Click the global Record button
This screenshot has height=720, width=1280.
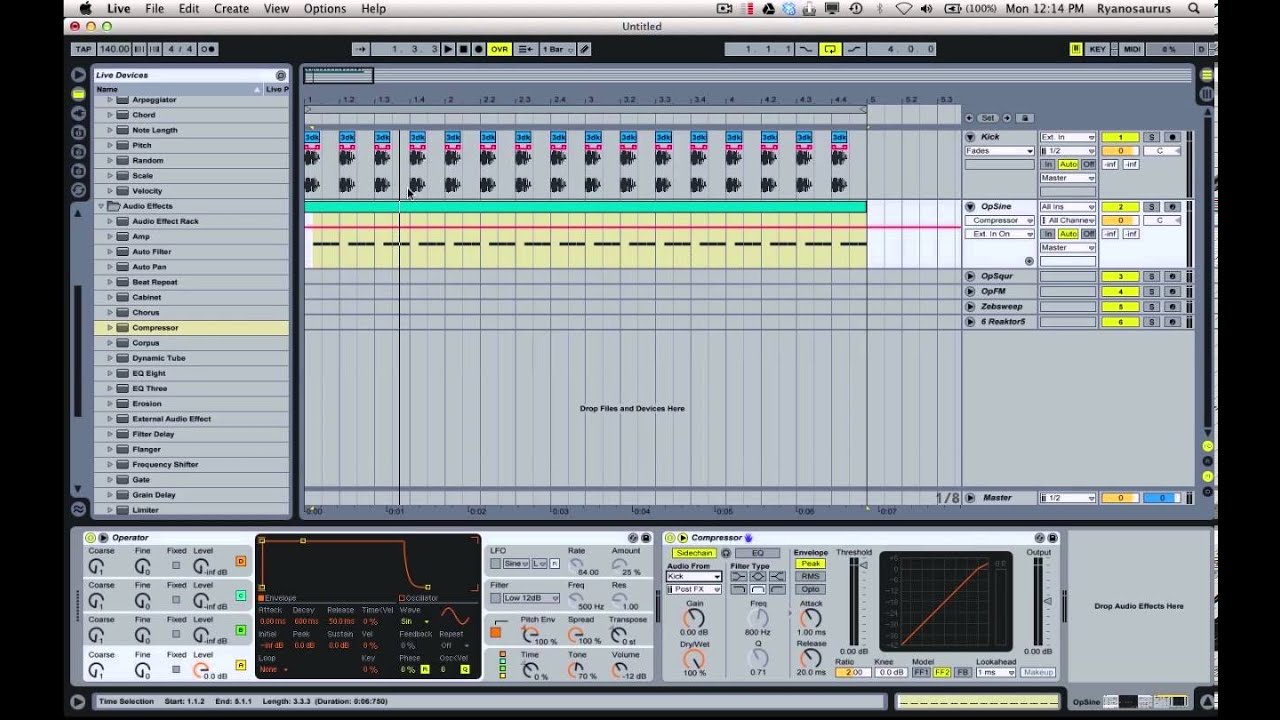click(478, 49)
